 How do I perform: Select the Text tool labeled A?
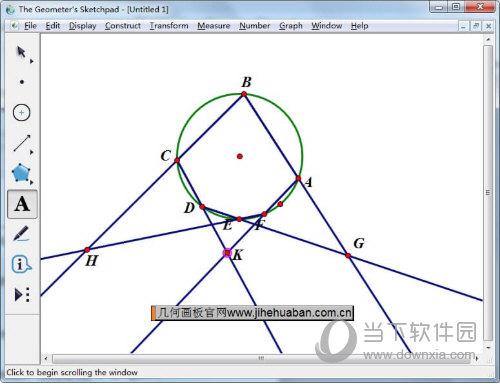pyautogui.click(x=22, y=204)
